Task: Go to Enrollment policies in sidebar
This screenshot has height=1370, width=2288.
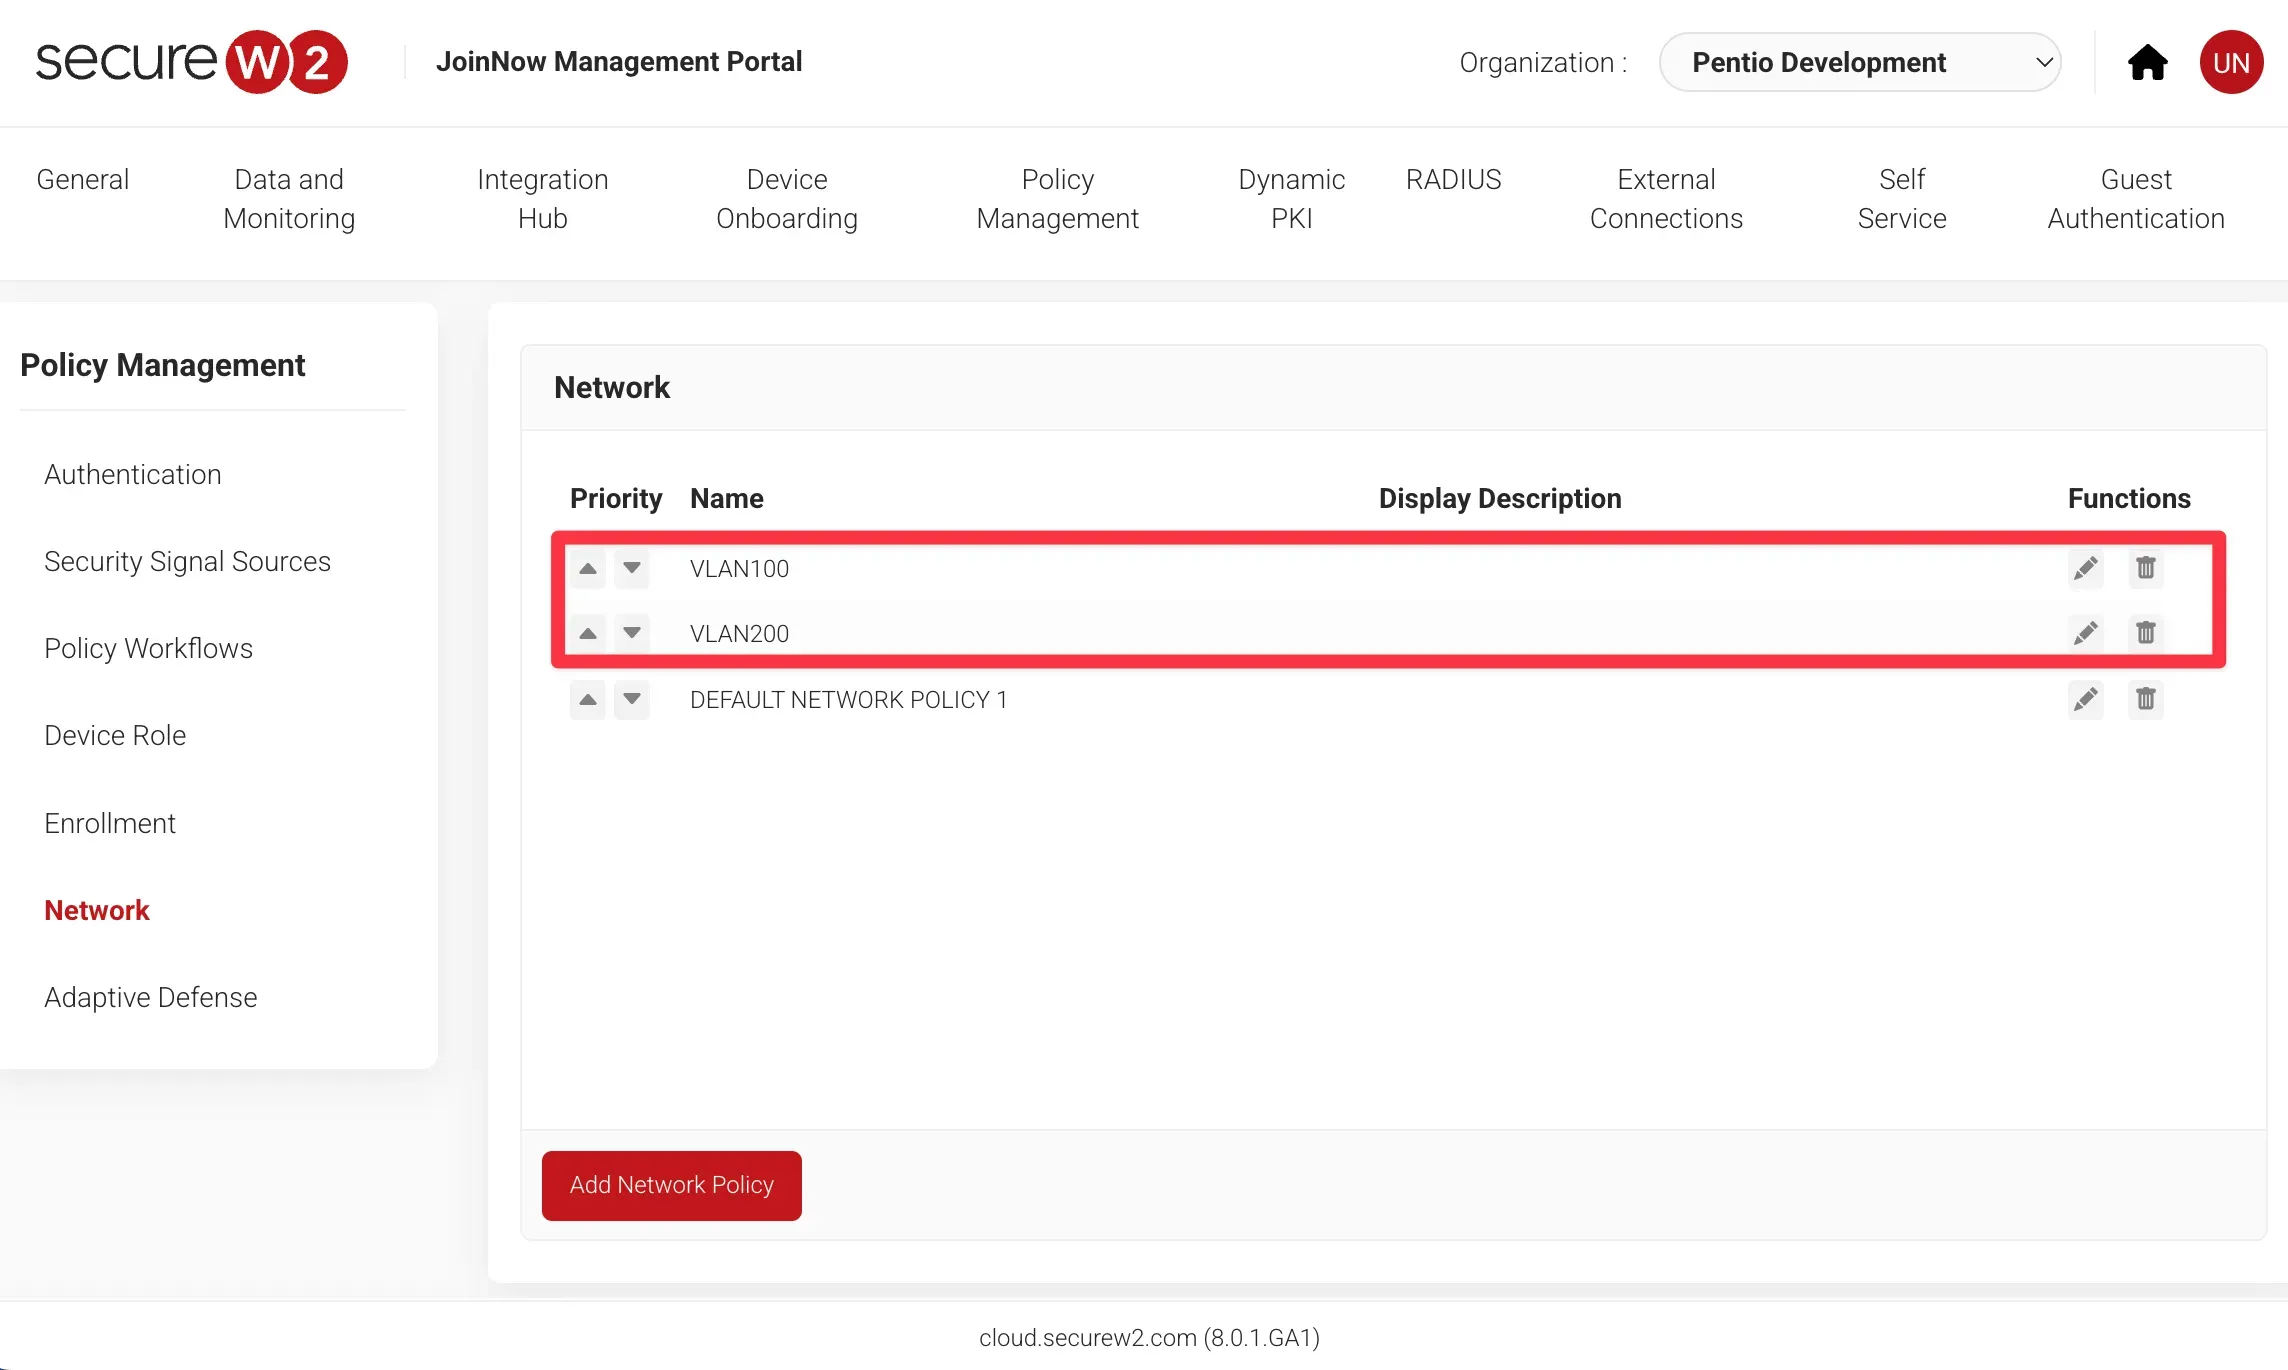Action: (110, 823)
